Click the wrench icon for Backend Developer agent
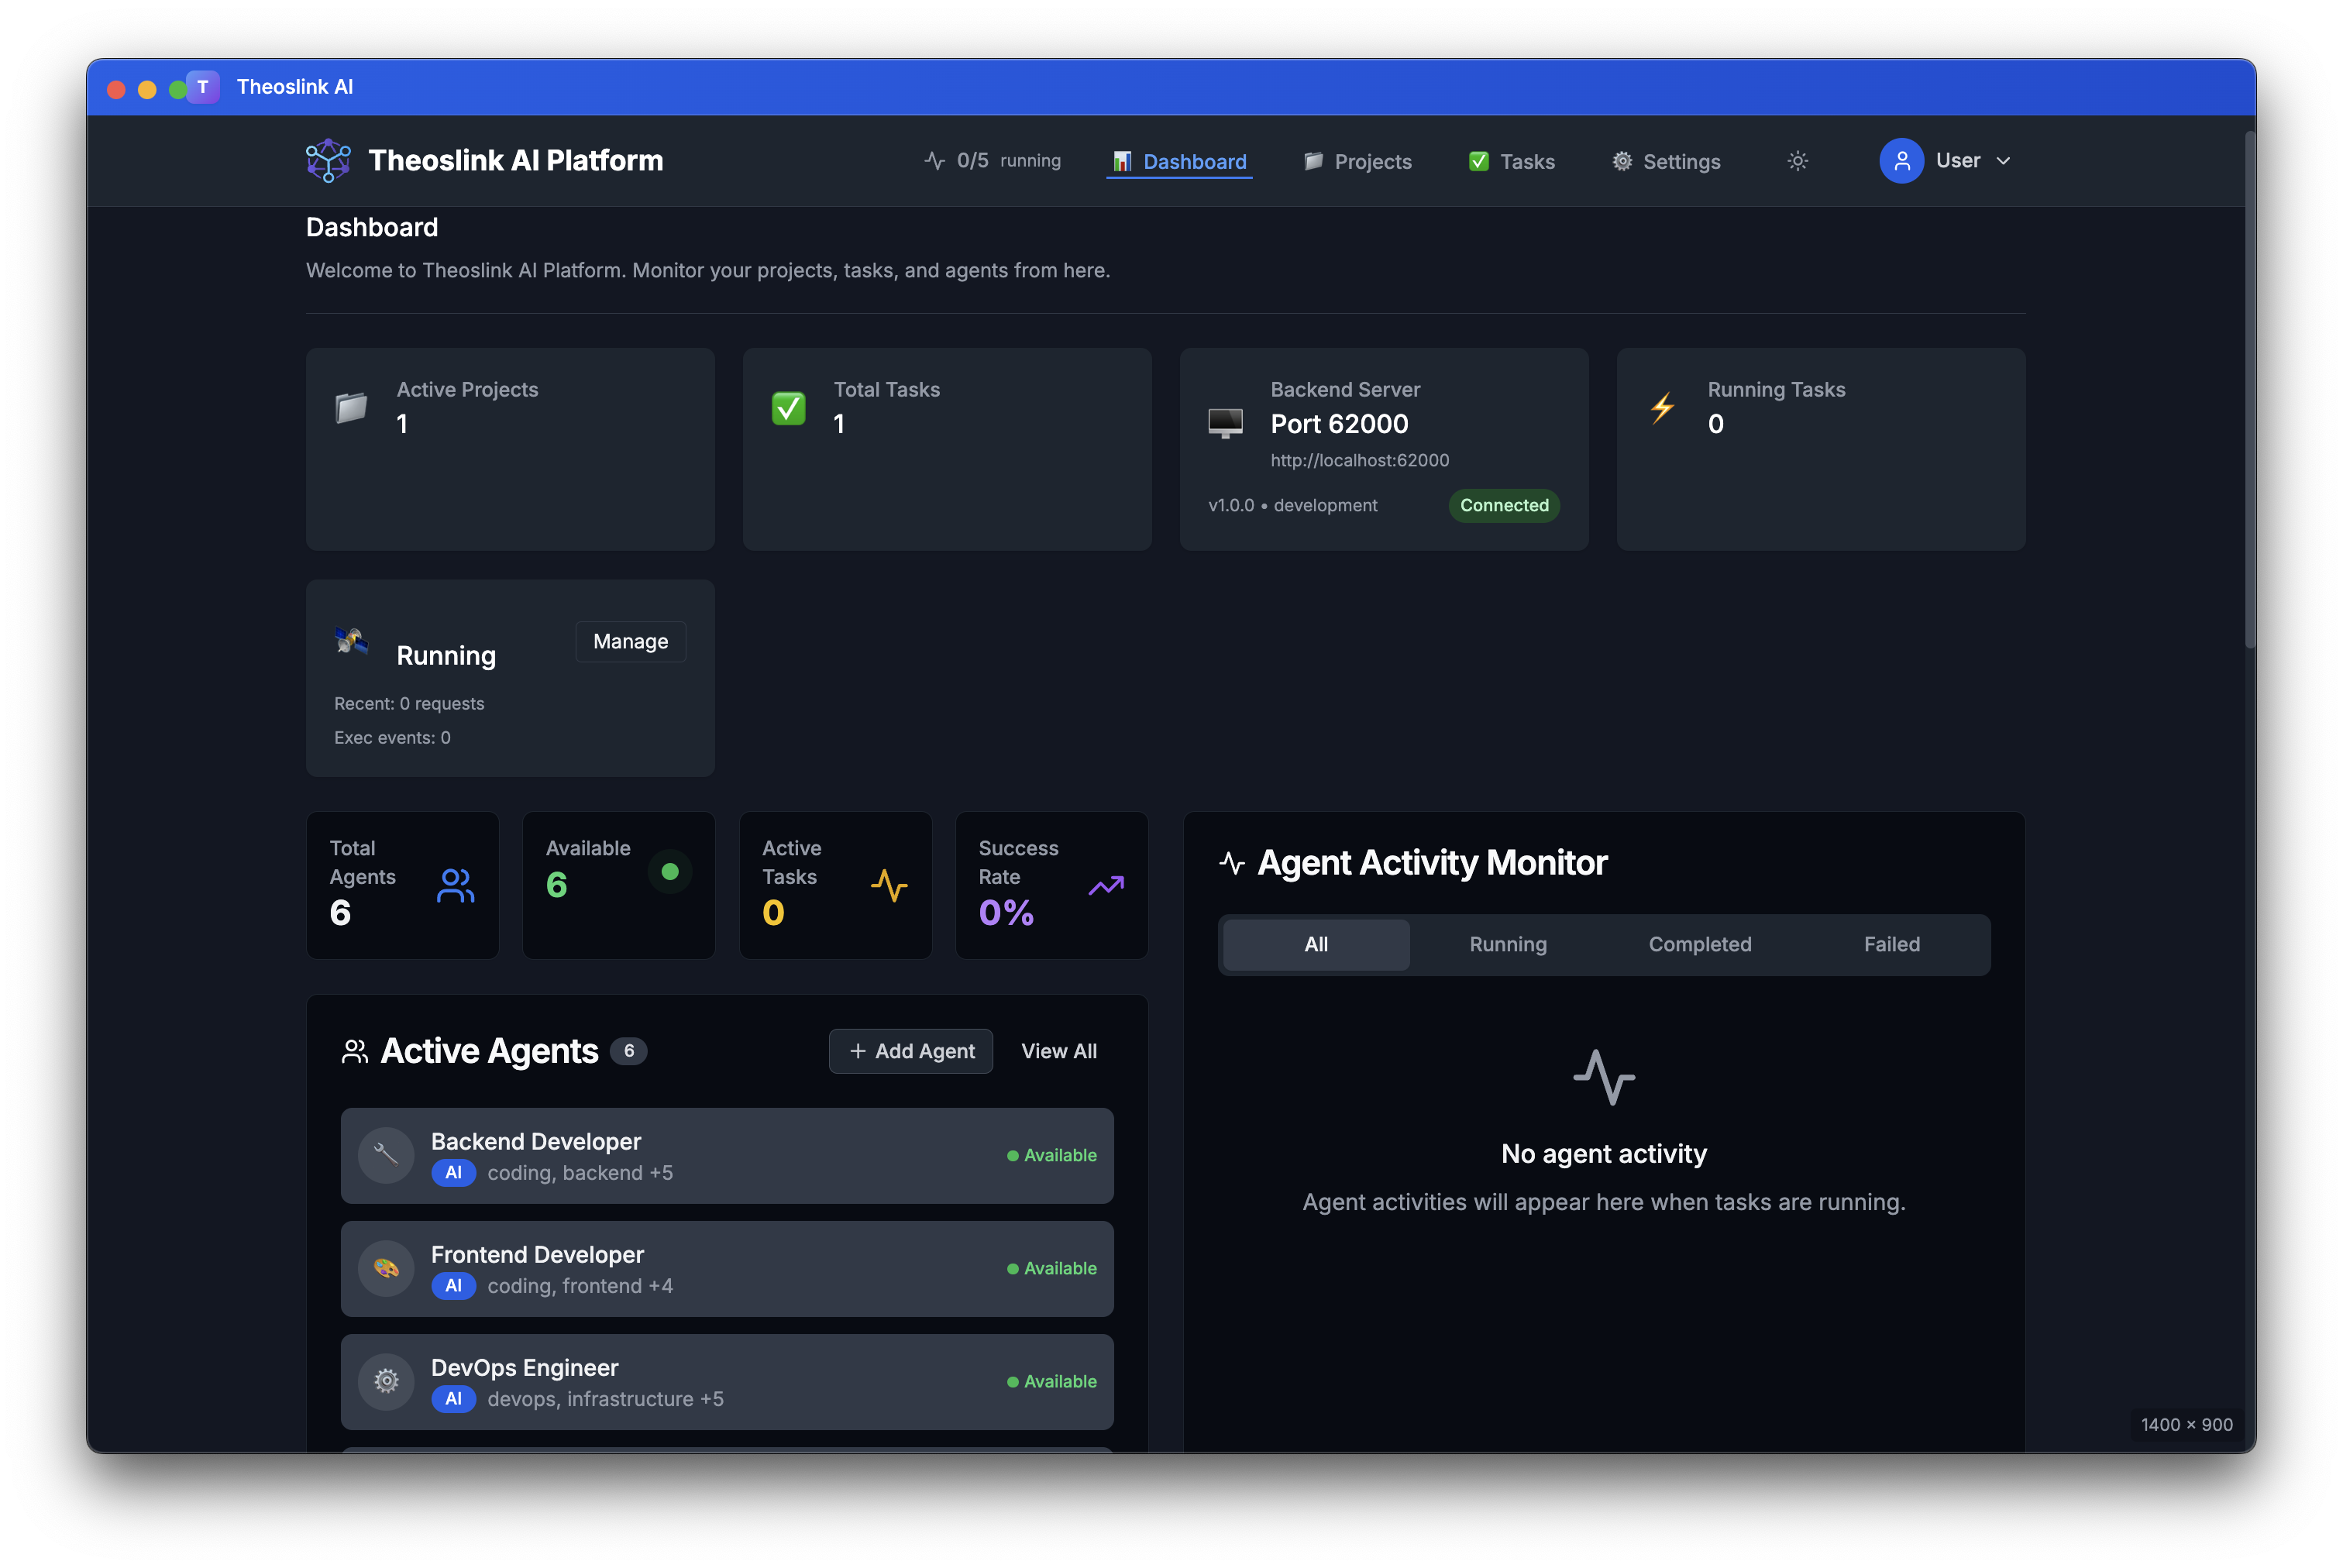Image resolution: width=2343 pixels, height=1568 pixels. pyautogui.click(x=385, y=1155)
